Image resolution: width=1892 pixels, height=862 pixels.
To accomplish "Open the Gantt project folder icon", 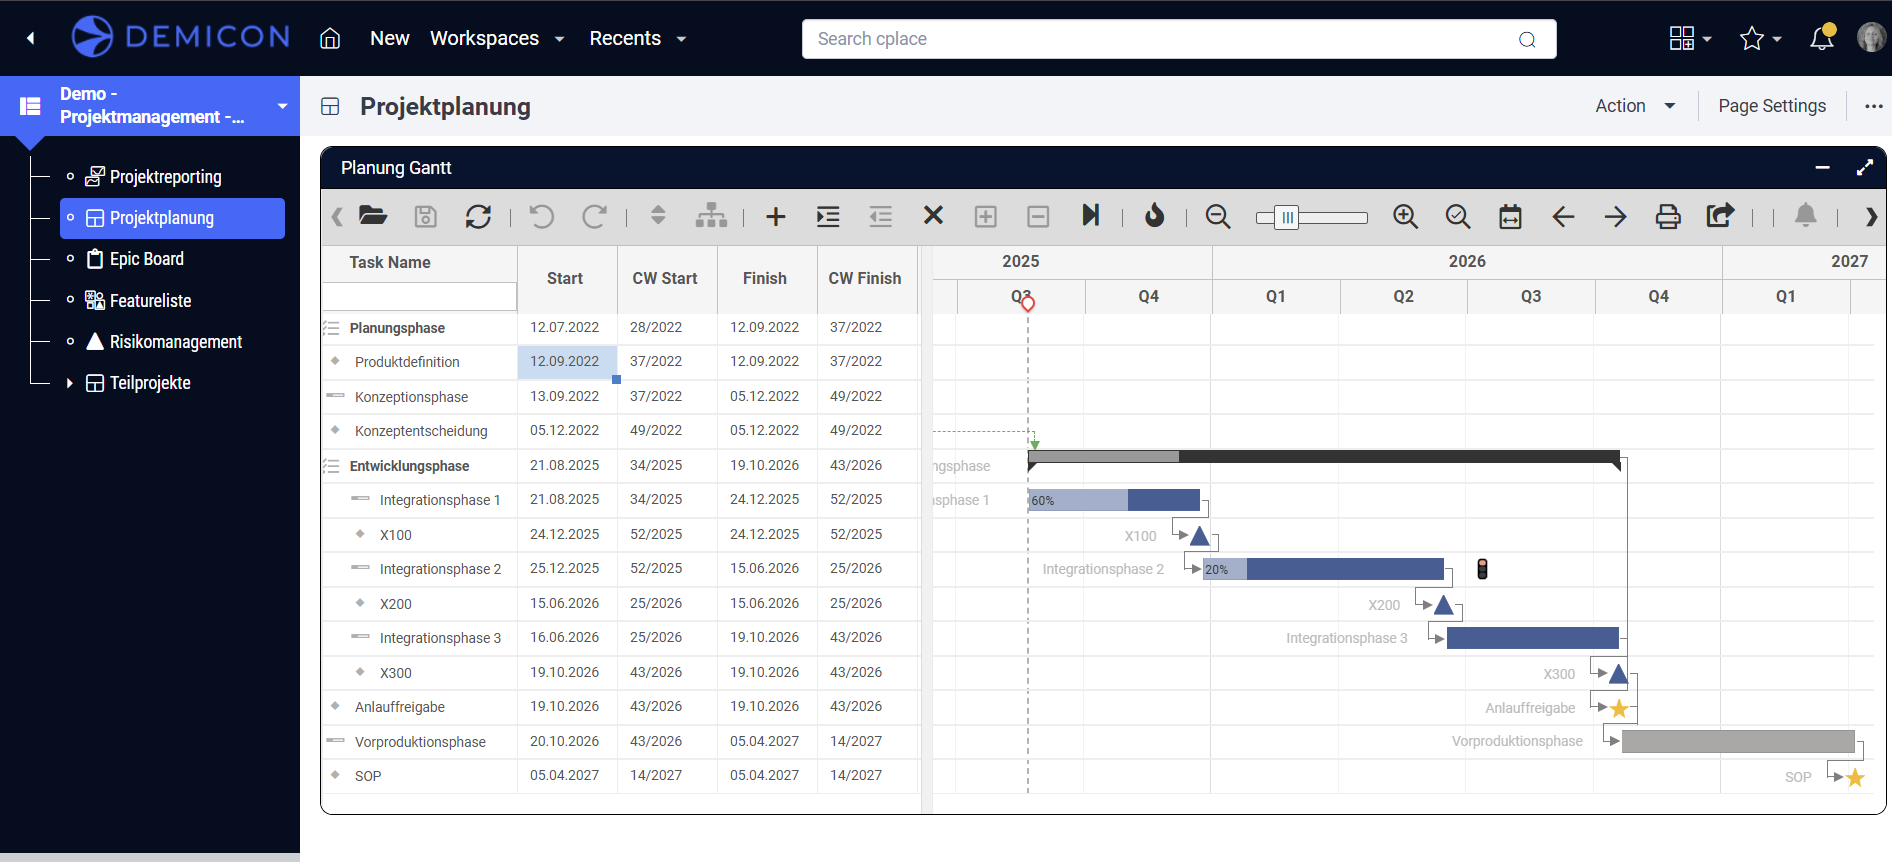I will point(373,216).
